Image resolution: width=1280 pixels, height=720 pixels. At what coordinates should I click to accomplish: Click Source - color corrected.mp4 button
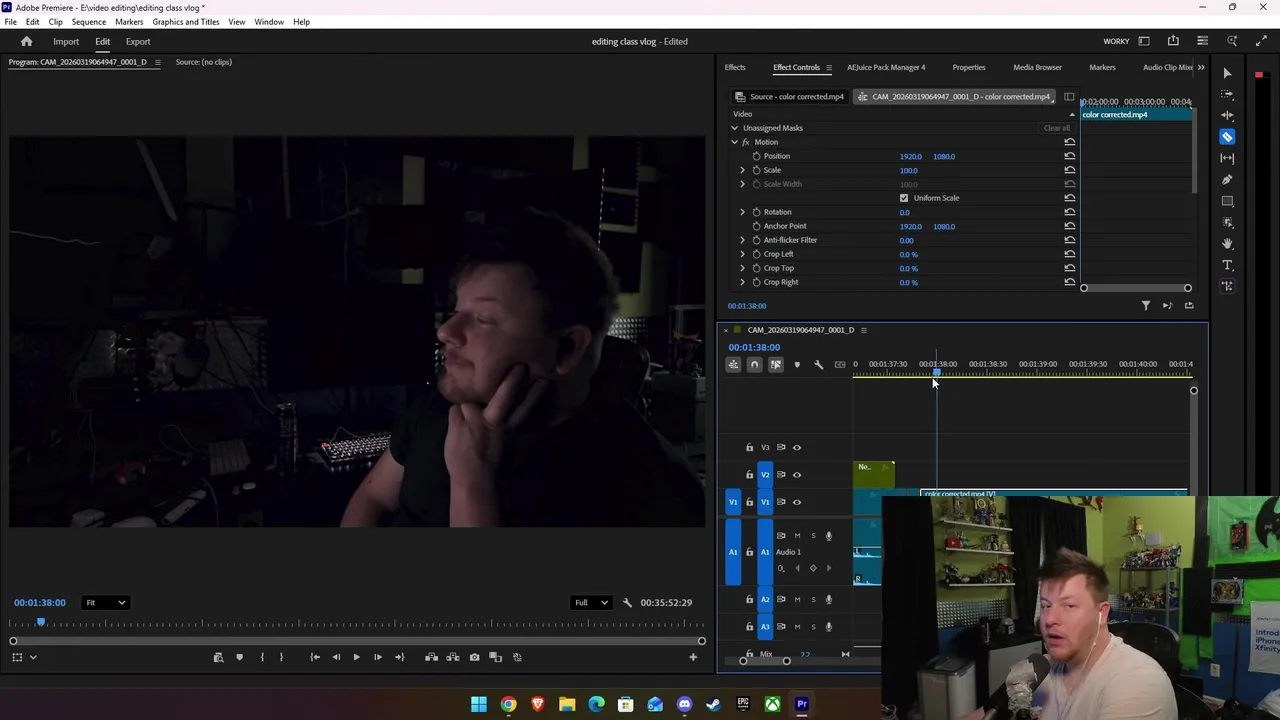click(x=789, y=97)
